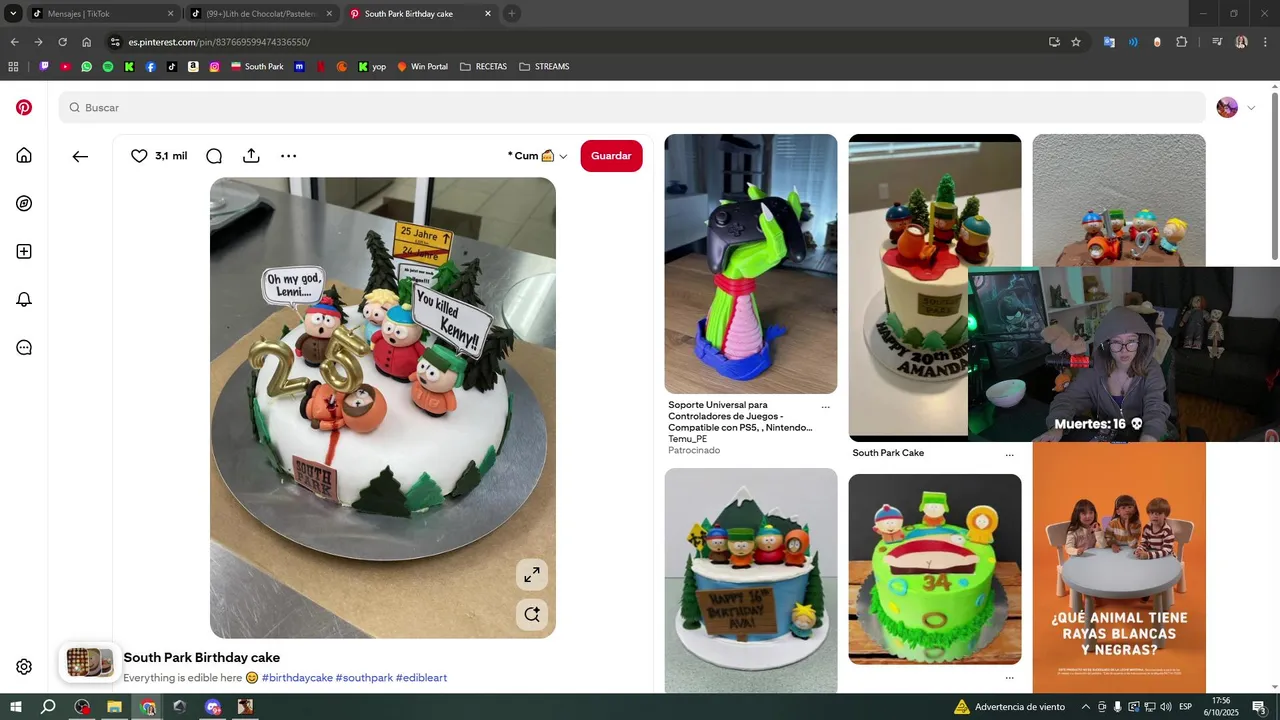Open options dots on the Temu sponsored pin
The width and height of the screenshot is (1280, 720).
pos(825,407)
